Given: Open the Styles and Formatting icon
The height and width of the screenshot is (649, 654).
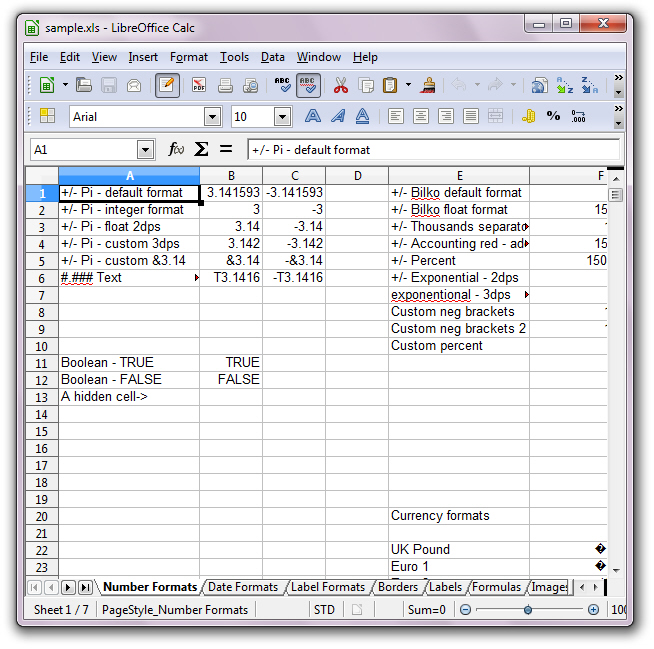Looking at the screenshot, I should (x=47, y=116).
